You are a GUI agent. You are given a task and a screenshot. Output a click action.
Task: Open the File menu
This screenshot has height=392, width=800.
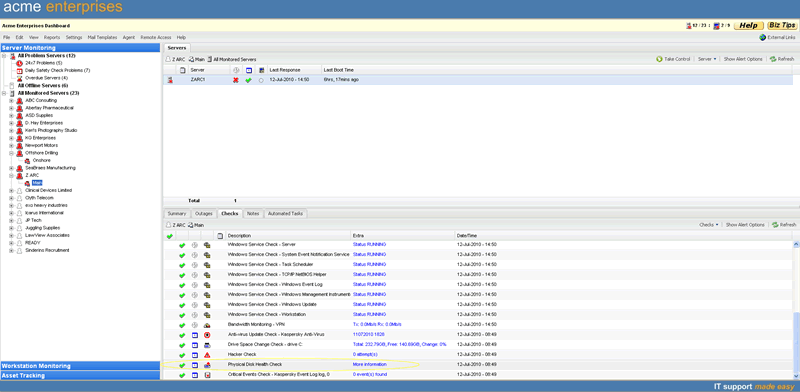[x=7, y=37]
